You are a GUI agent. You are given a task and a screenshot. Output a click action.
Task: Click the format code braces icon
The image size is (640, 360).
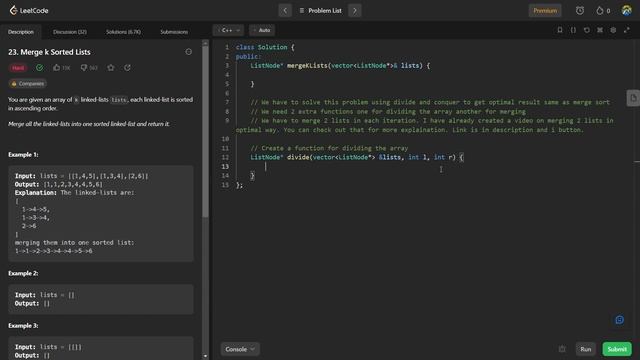573,30
